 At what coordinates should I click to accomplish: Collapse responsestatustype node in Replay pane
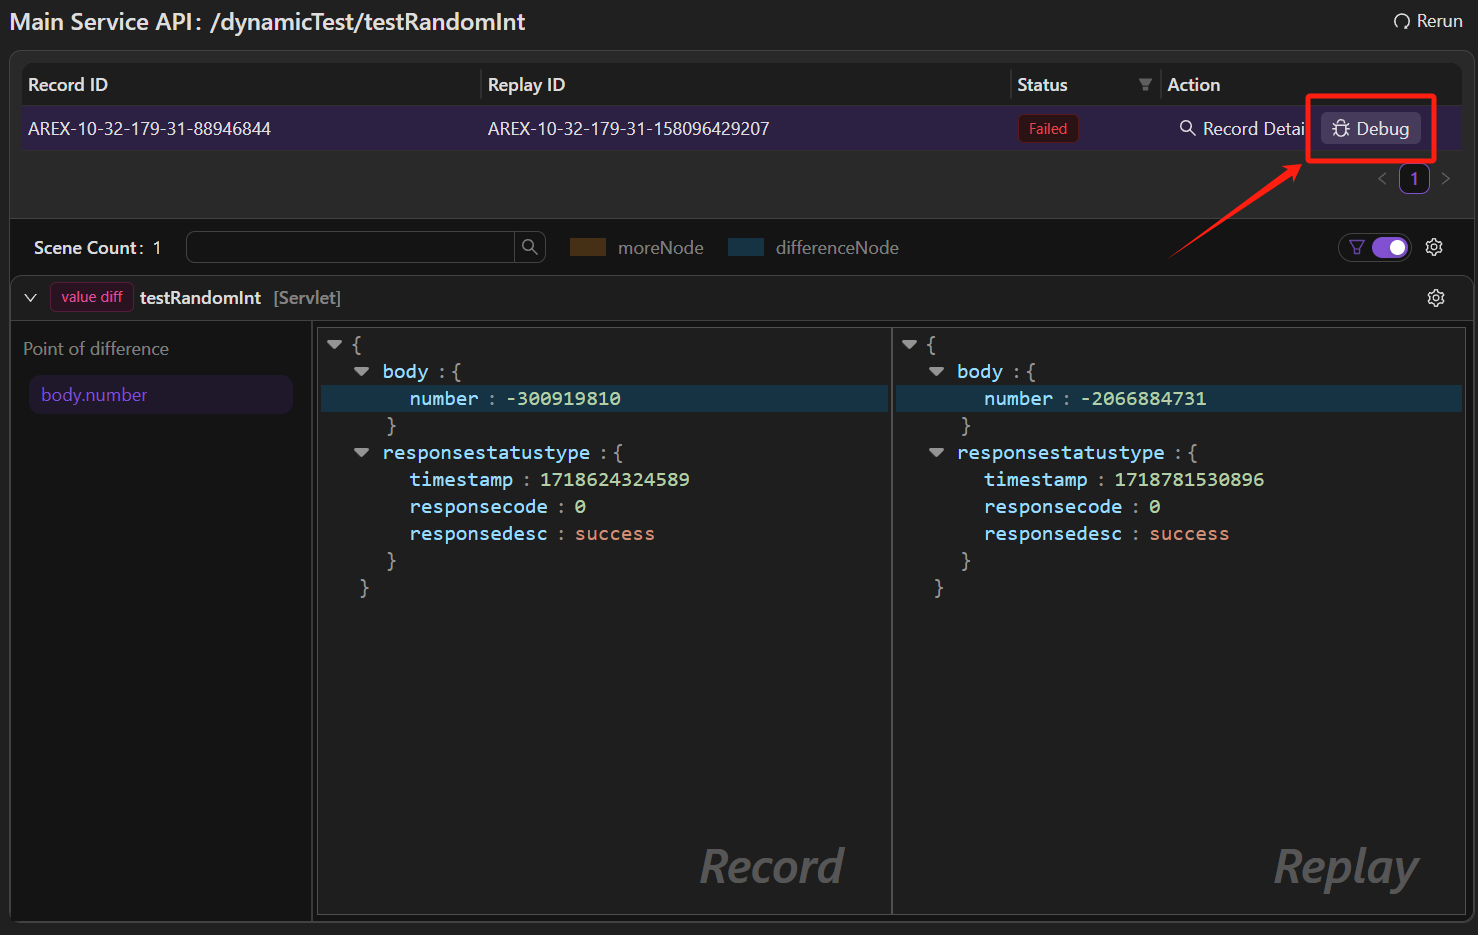click(937, 452)
